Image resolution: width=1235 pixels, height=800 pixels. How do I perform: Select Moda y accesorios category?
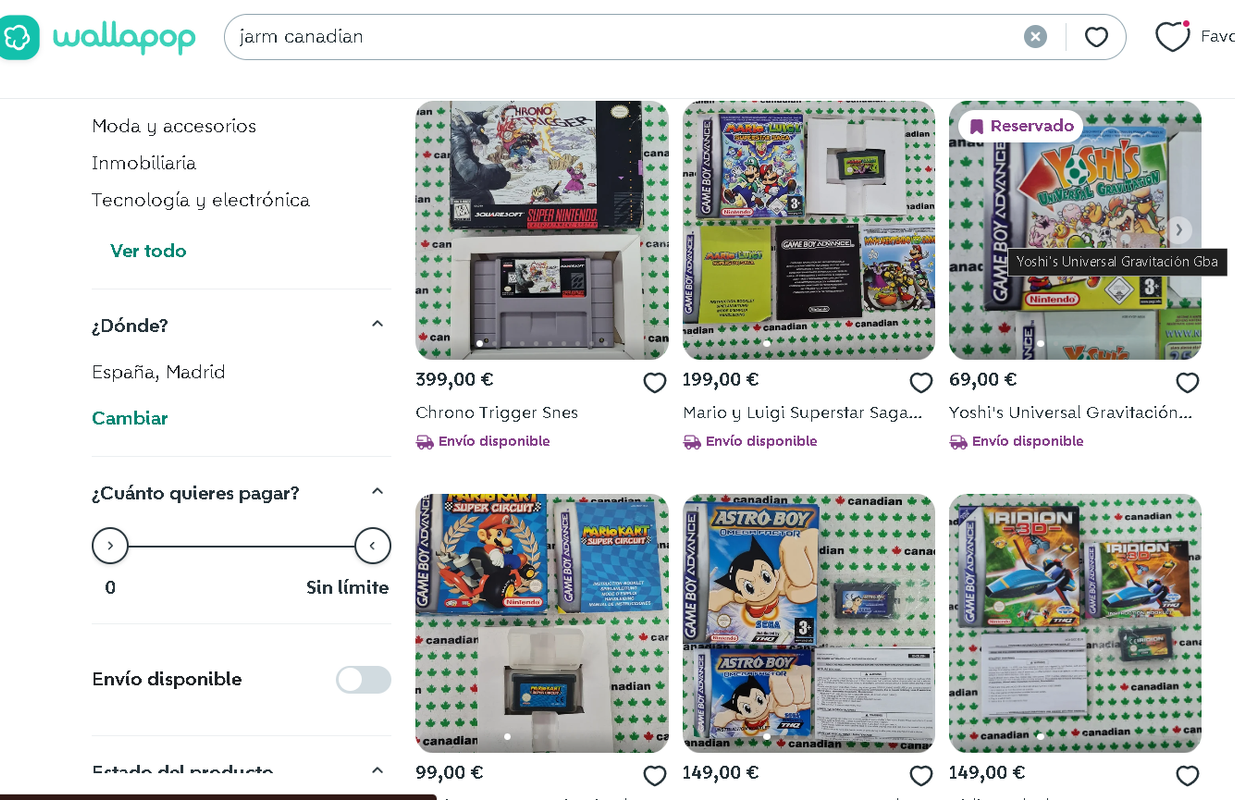click(174, 126)
